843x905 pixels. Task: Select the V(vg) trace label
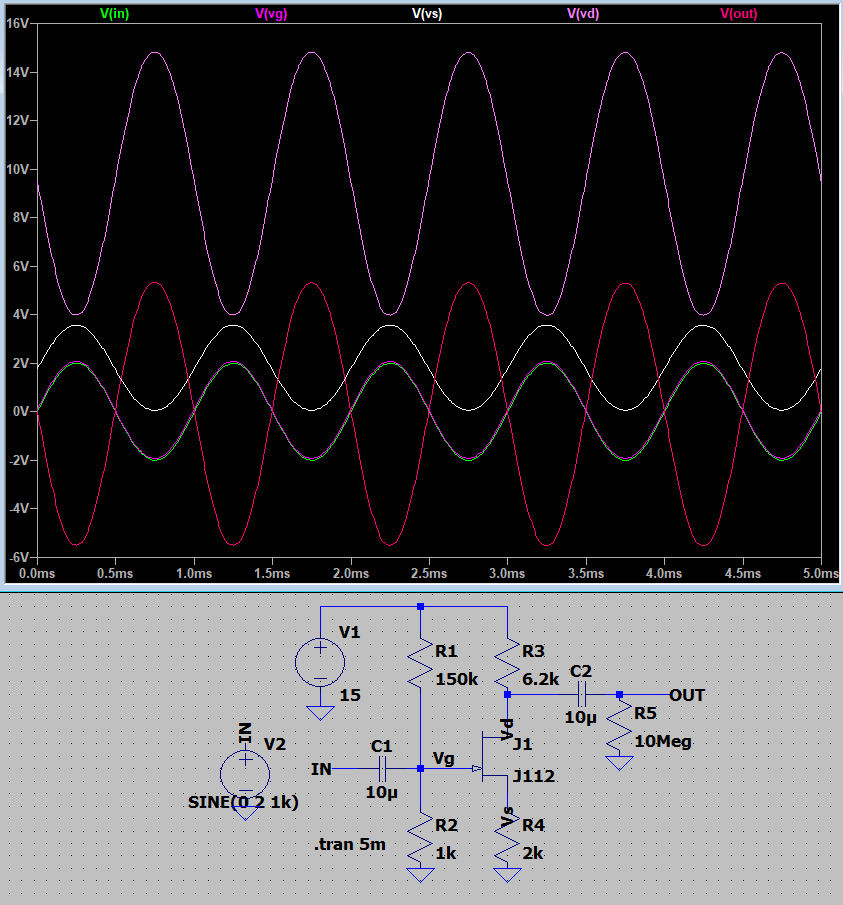[271, 13]
